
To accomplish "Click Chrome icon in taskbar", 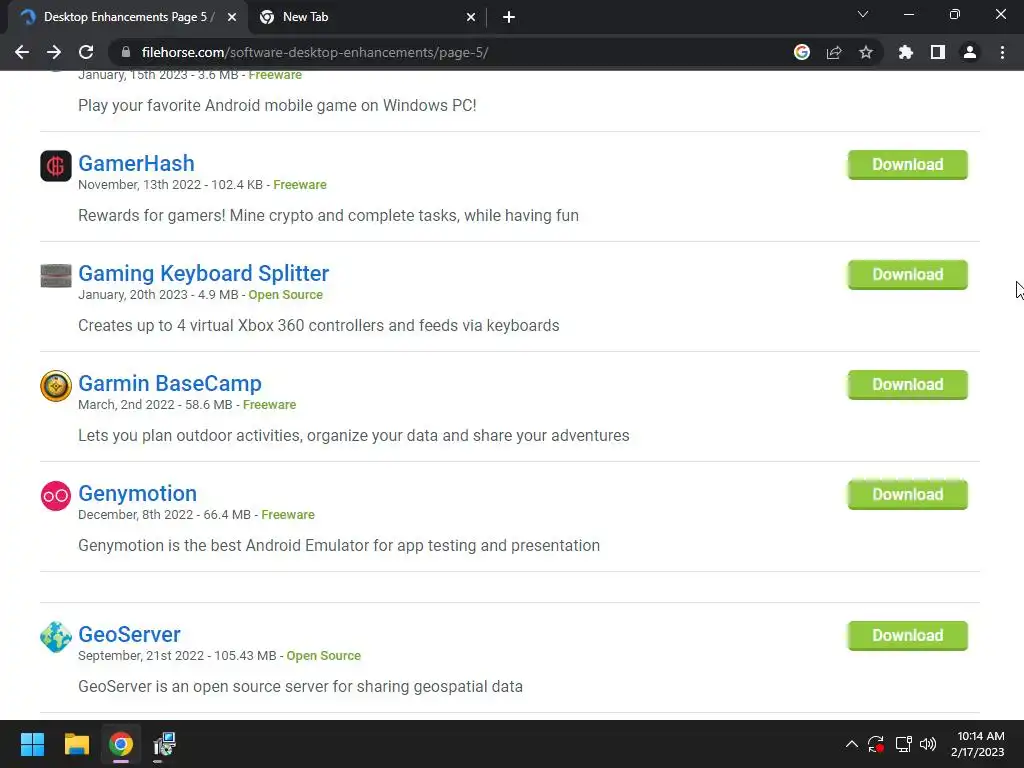I will (x=121, y=744).
